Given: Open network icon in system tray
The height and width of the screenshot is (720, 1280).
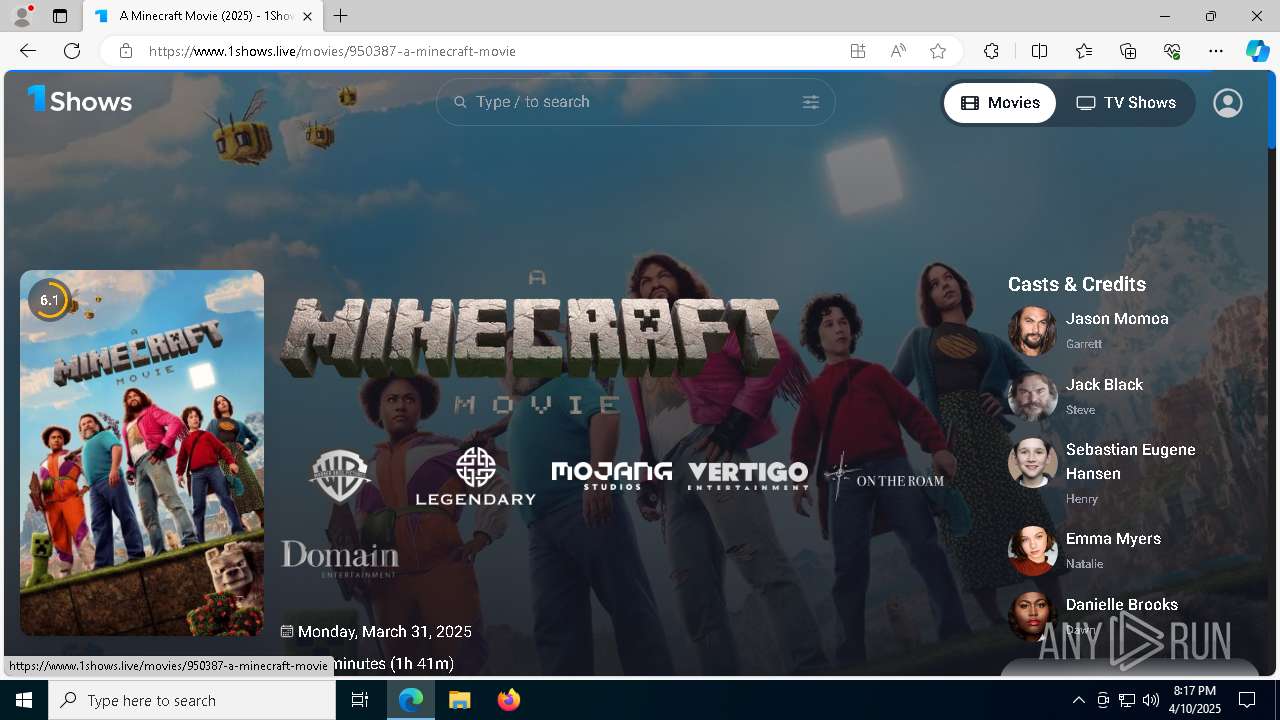Looking at the screenshot, I should 1126,700.
